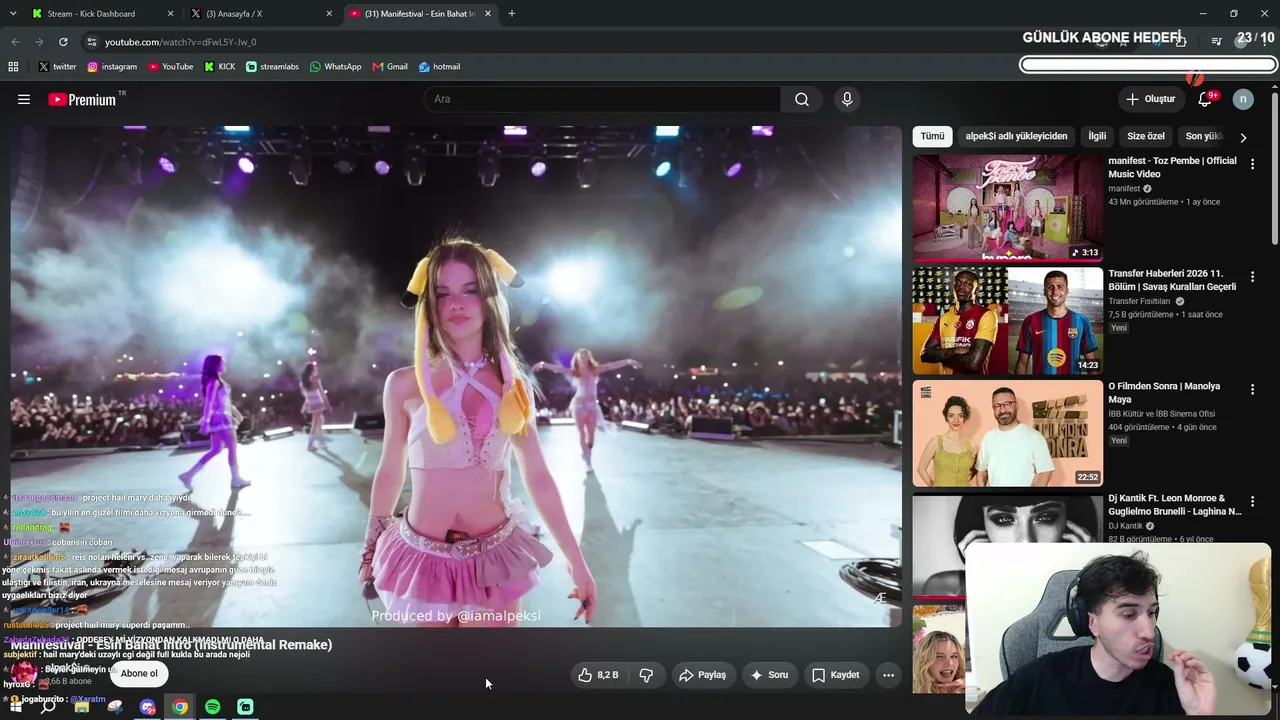
Task: Click the O Filmden Sonra | Manolya Maya title
Action: pos(1164,393)
